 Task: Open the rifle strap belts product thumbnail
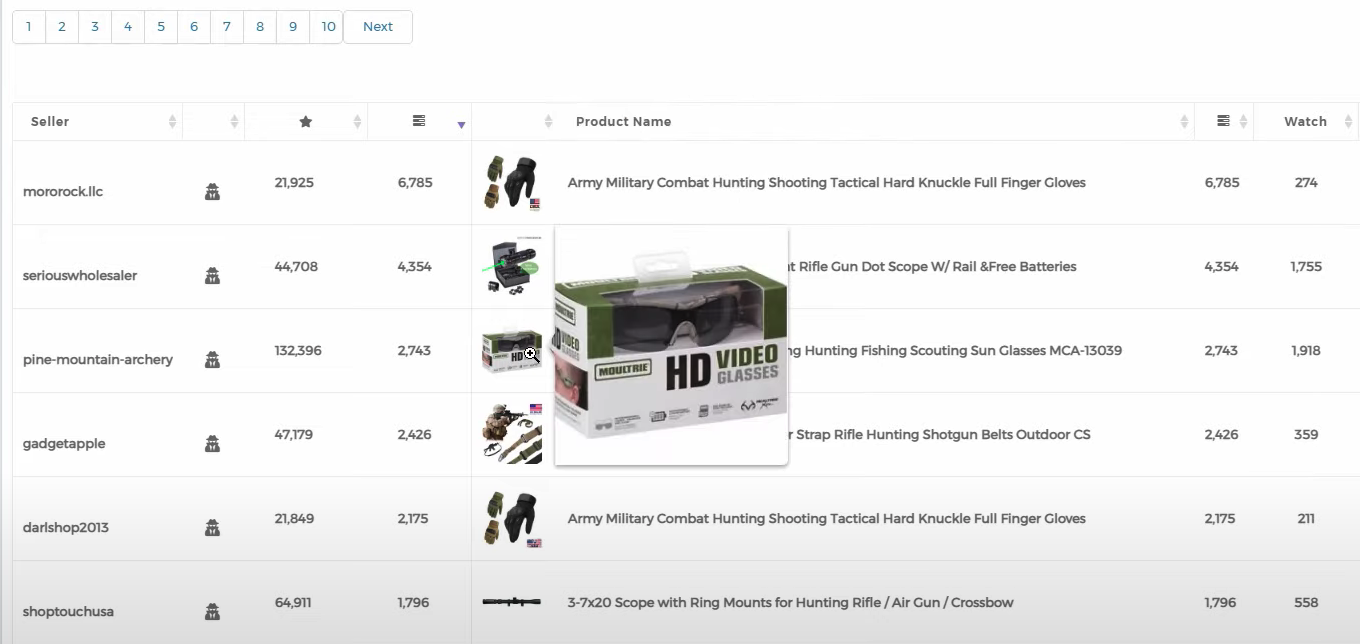[512, 434]
